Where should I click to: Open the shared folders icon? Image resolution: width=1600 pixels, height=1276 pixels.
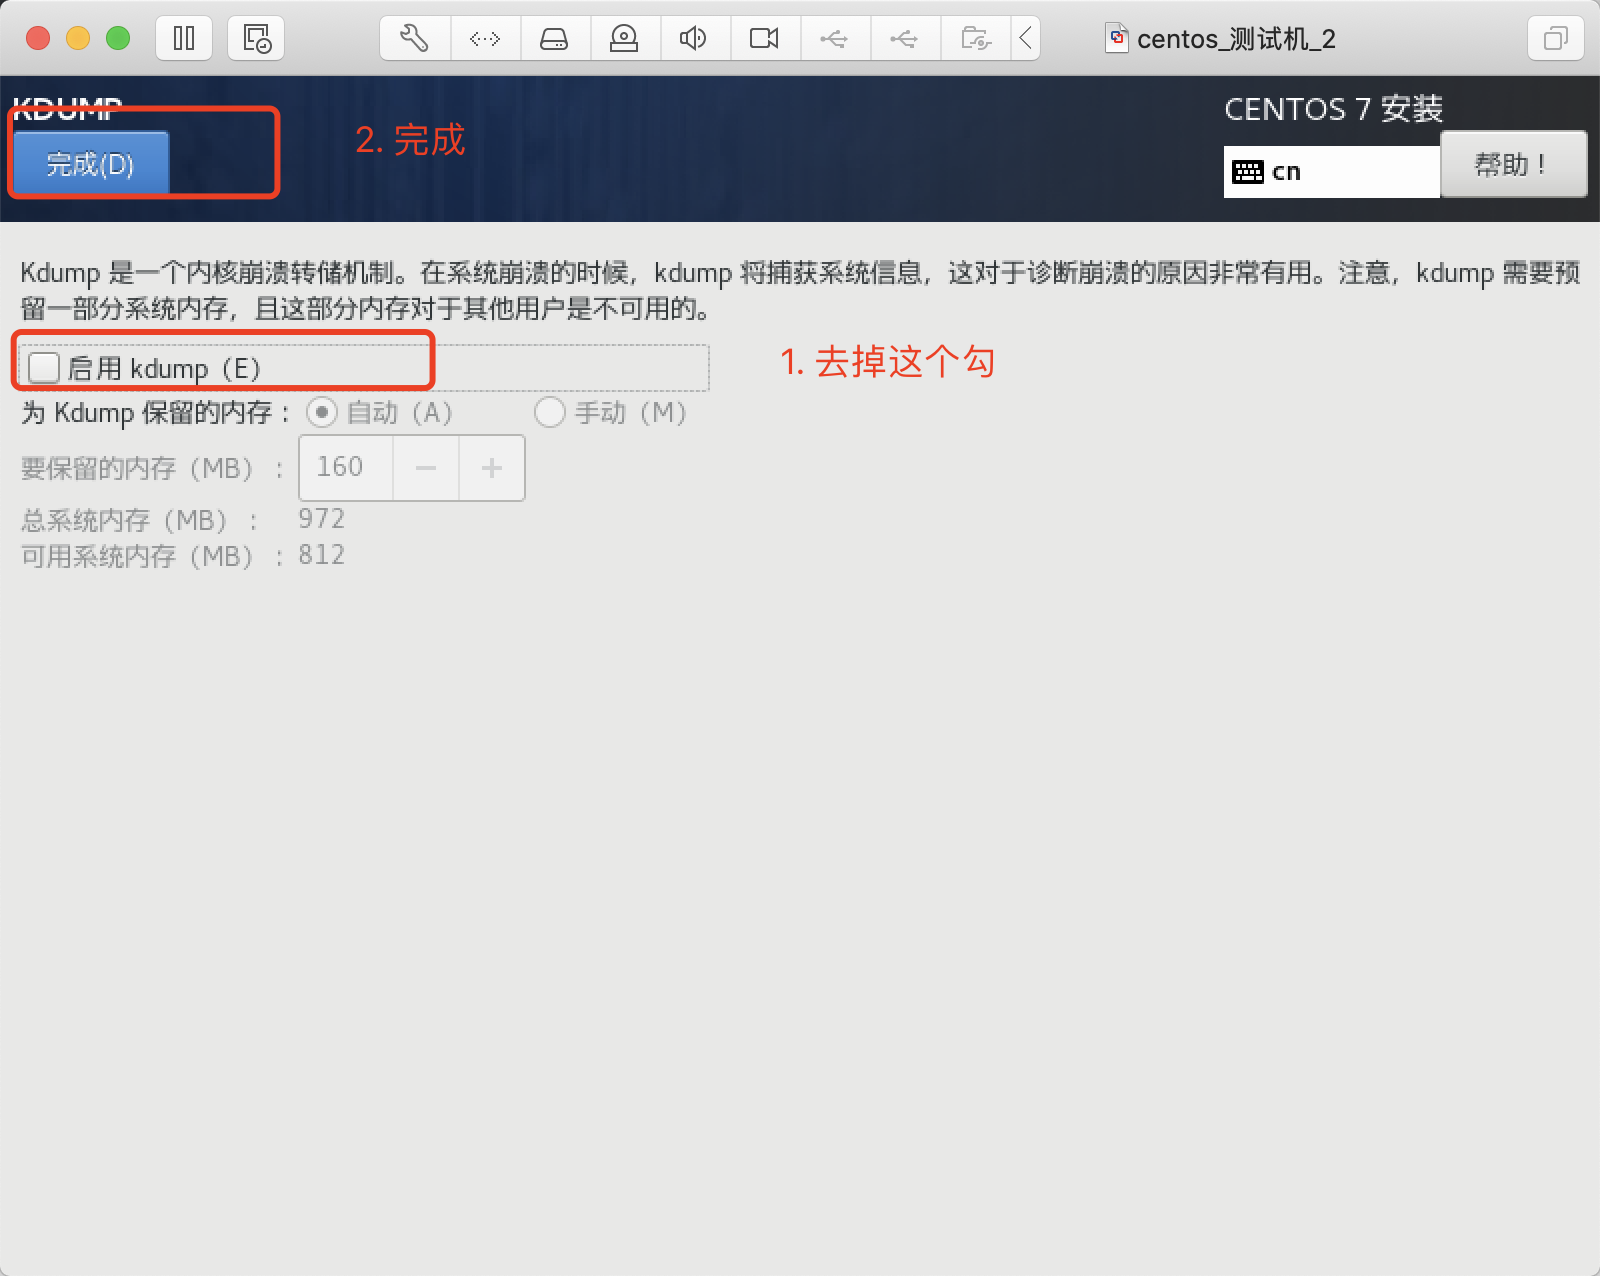[x=975, y=39]
